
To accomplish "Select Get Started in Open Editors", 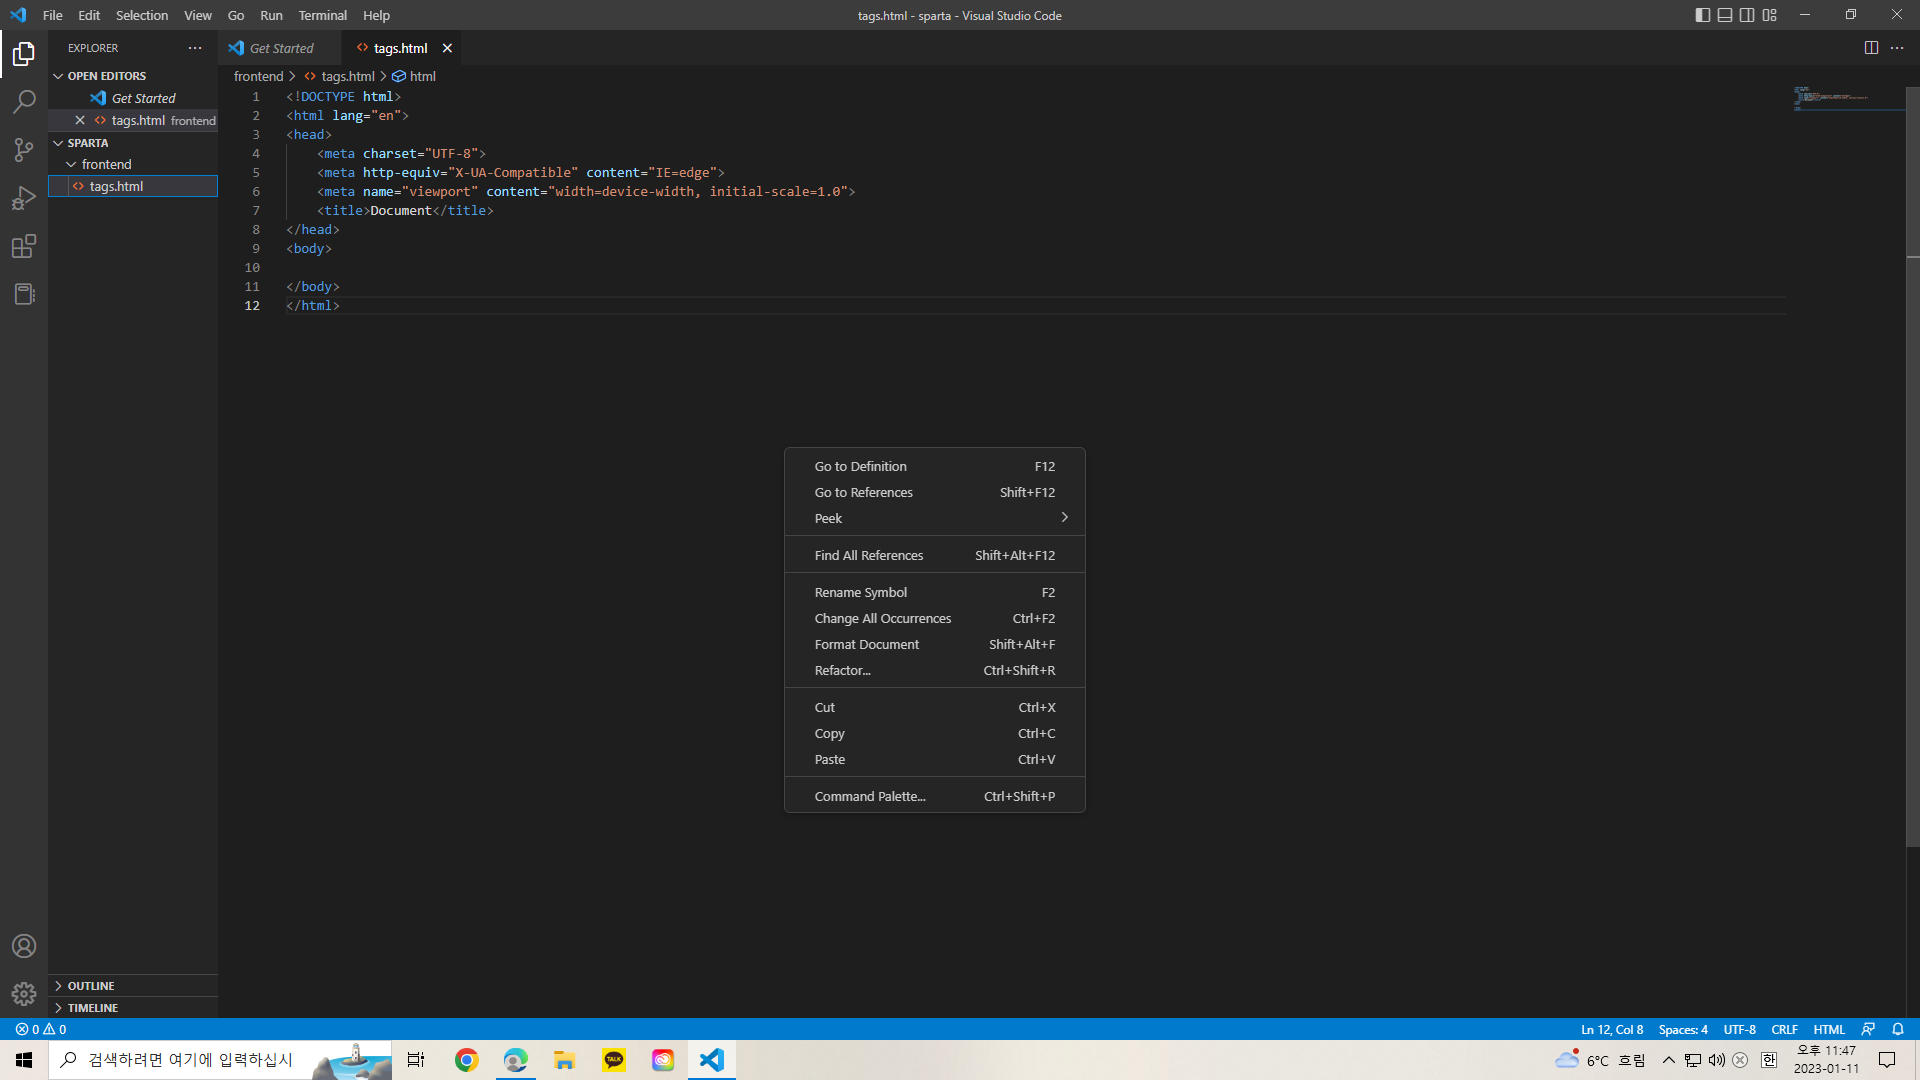I will click(133, 98).
